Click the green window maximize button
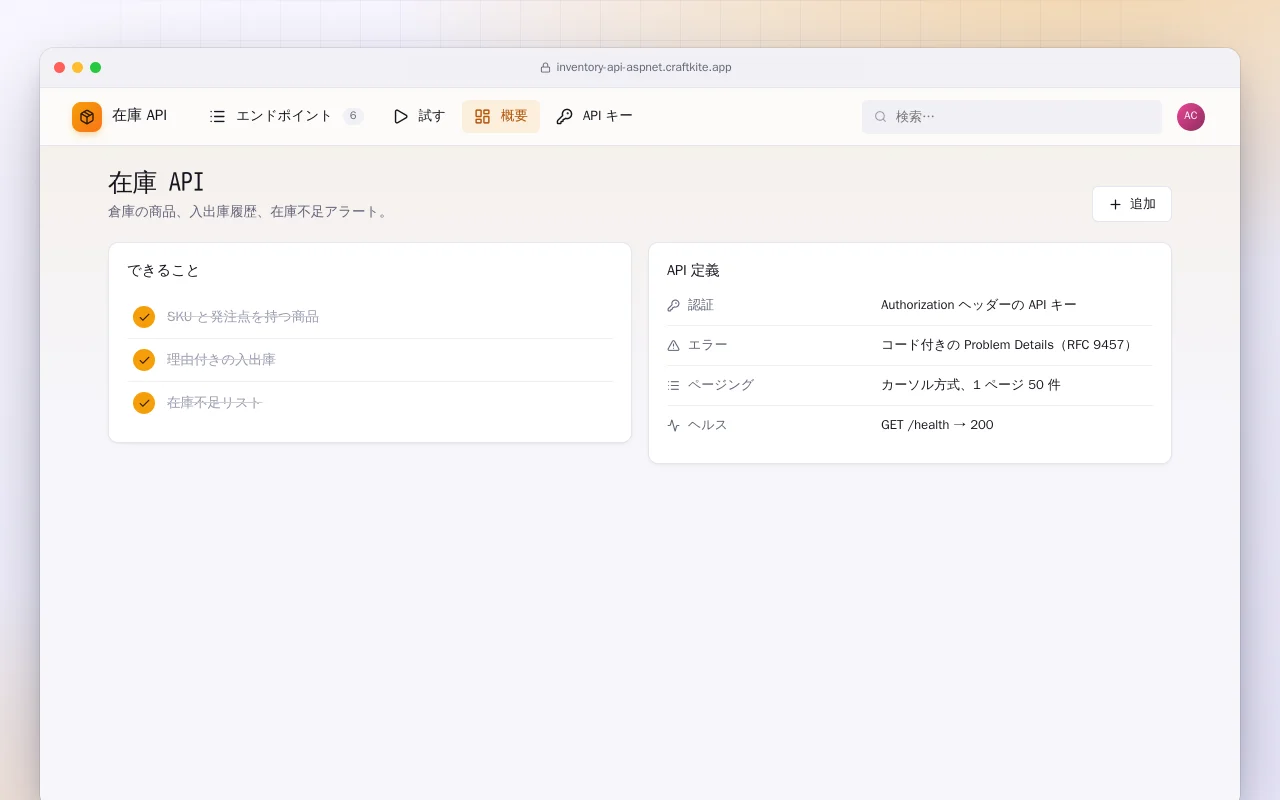This screenshot has height=800, width=1280. [x=95, y=68]
